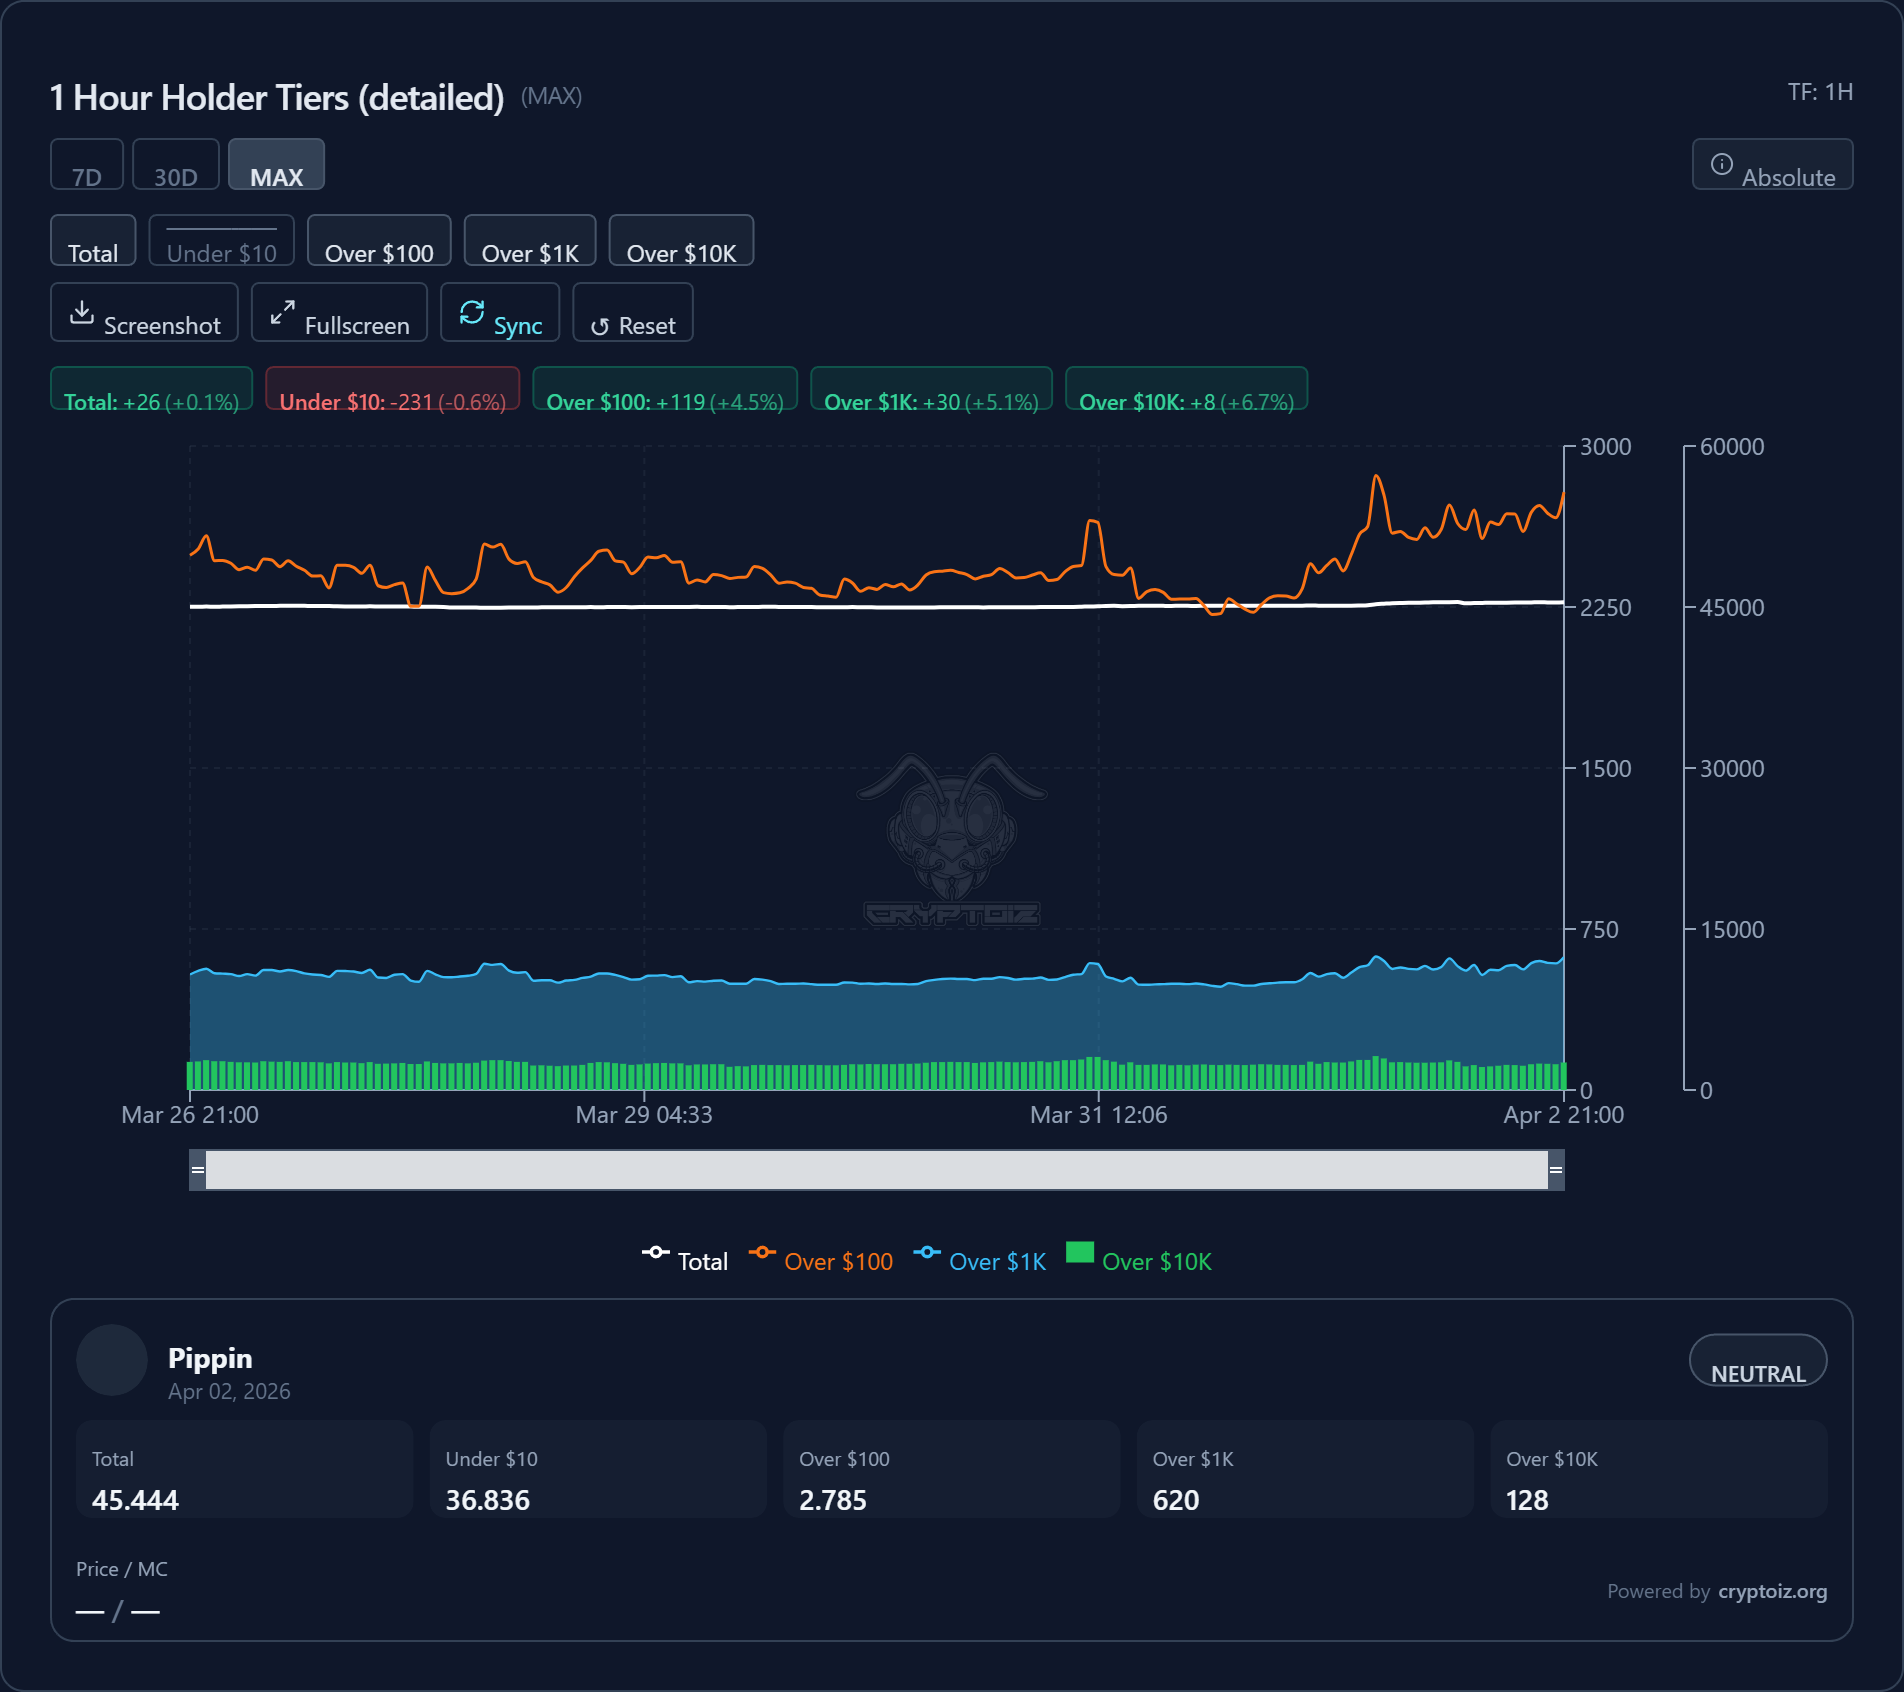The image size is (1904, 1692).
Task: Click the Pippin token avatar
Action: point(112,1360)
